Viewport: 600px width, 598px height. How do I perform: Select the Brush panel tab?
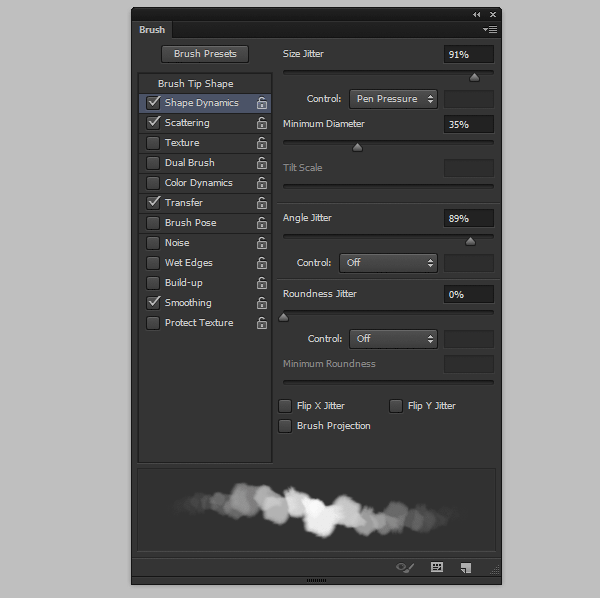[152, 30]
